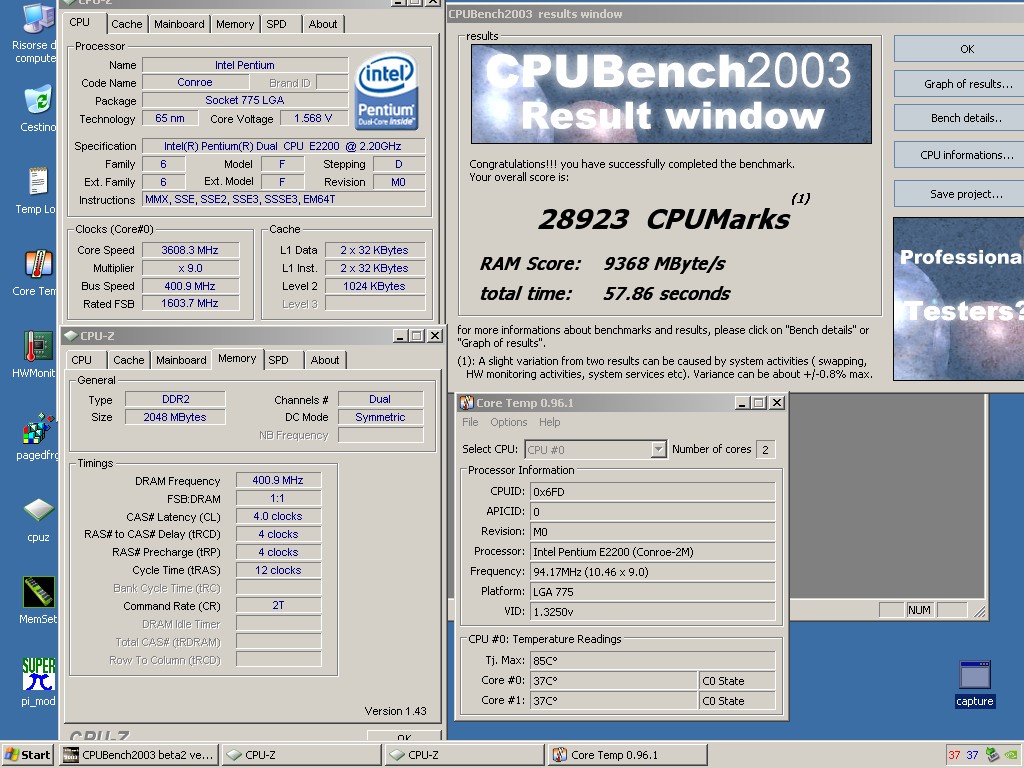Click the Tj. Max value 85C

652,660
